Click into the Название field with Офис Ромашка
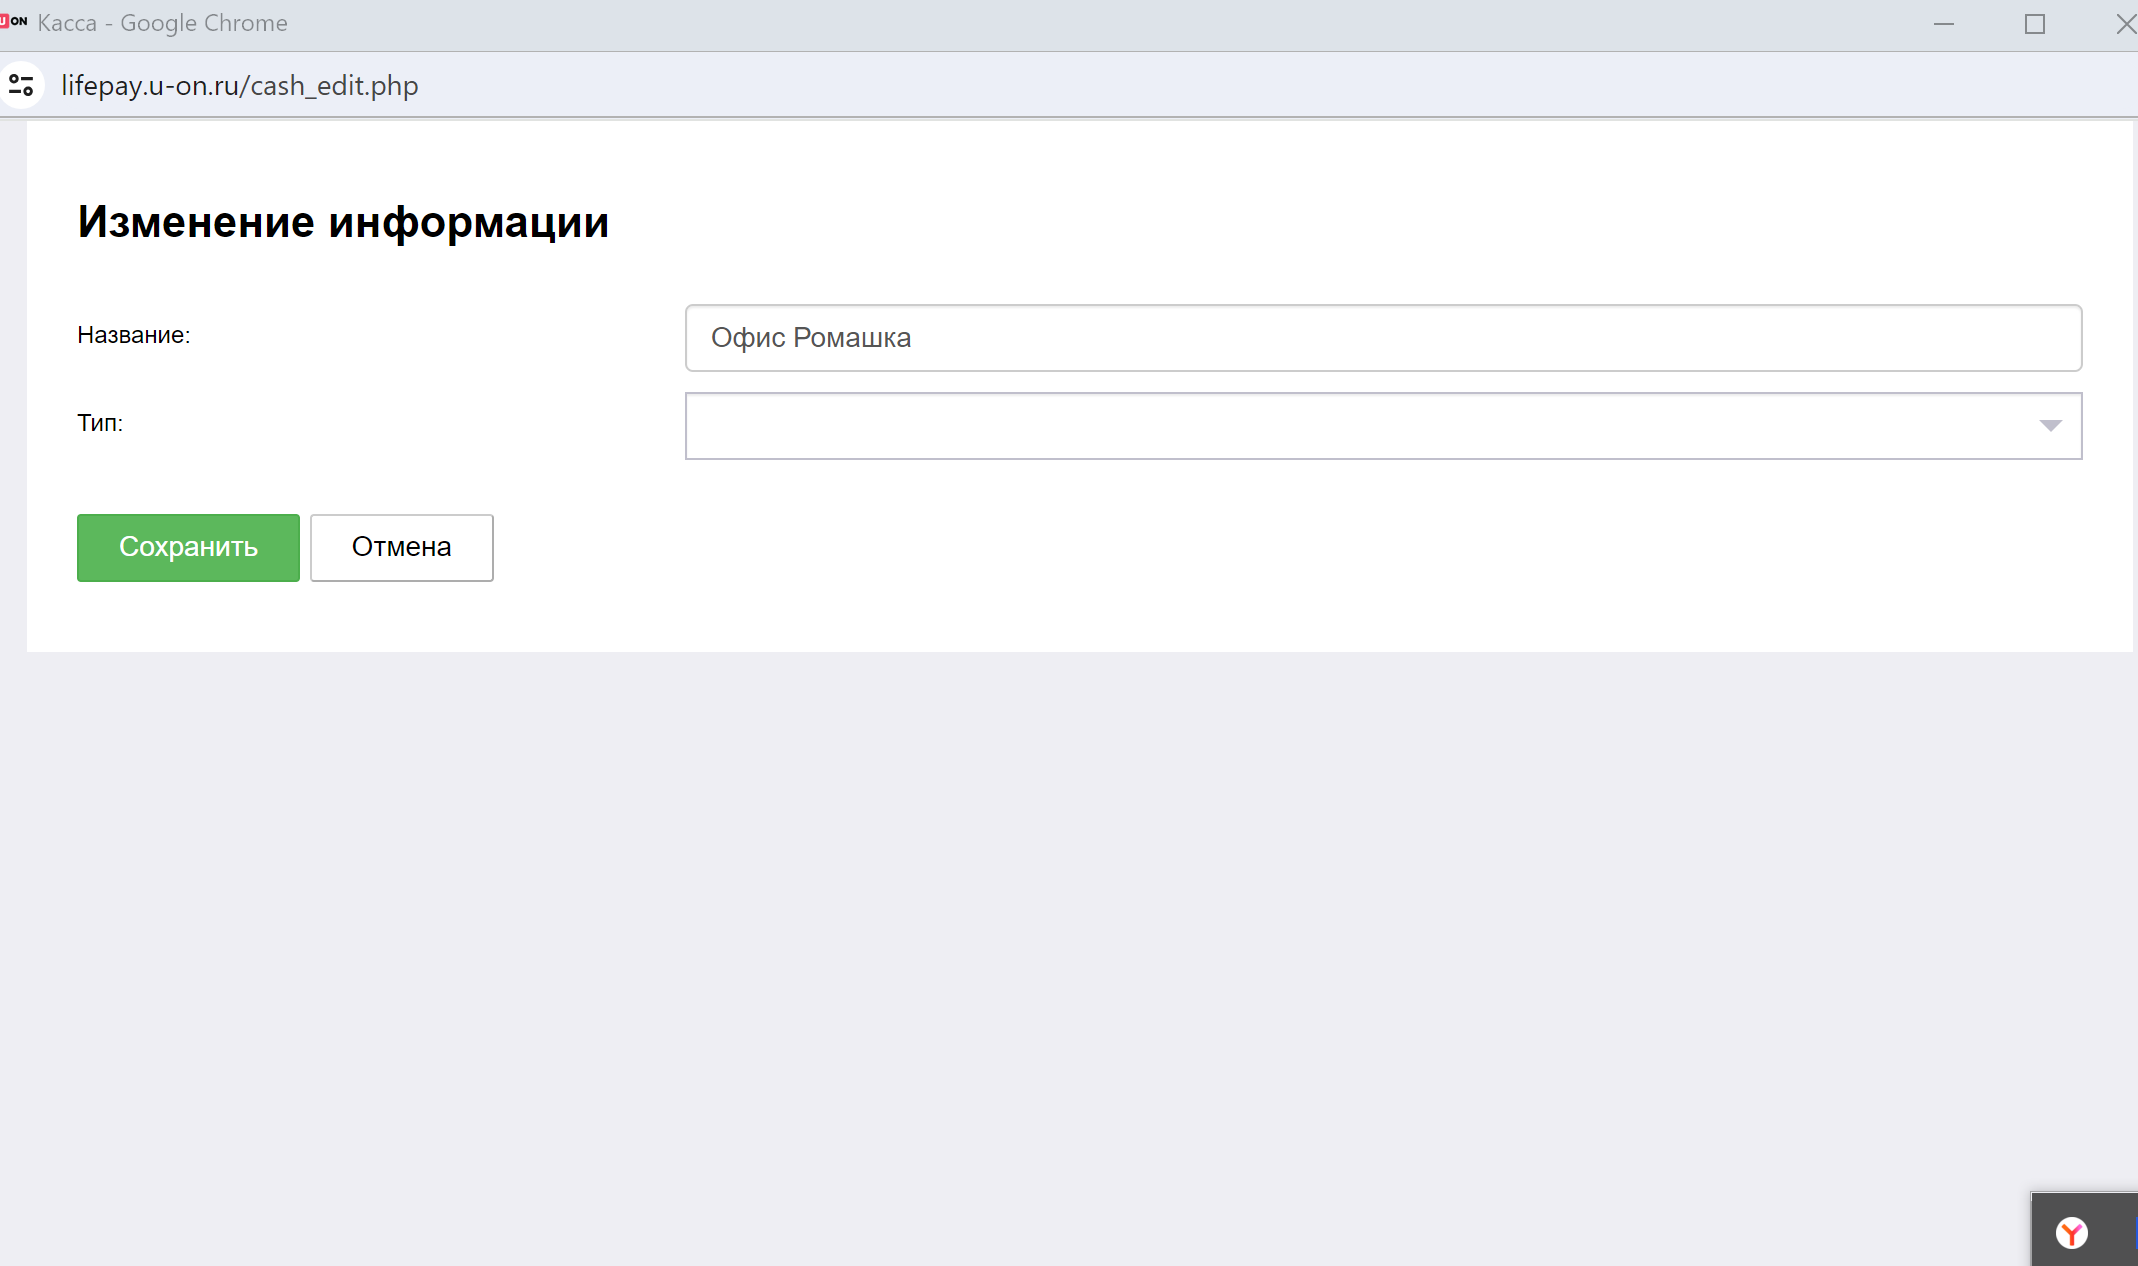Image resolution: width=2138 pixels, height=1266 pixels. pos(1383,338)
